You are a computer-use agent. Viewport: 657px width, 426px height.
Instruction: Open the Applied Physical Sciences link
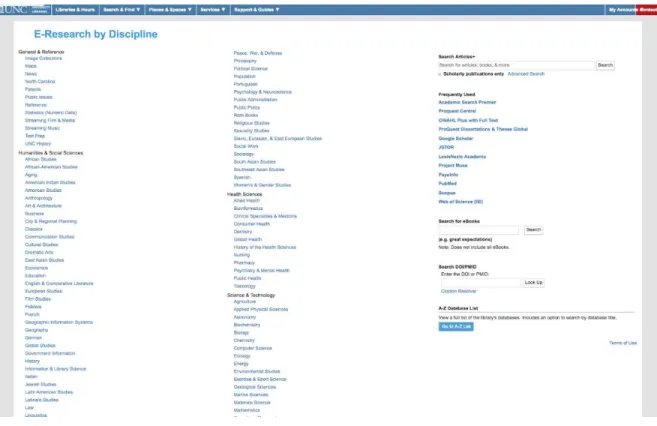tap(261, 310)
